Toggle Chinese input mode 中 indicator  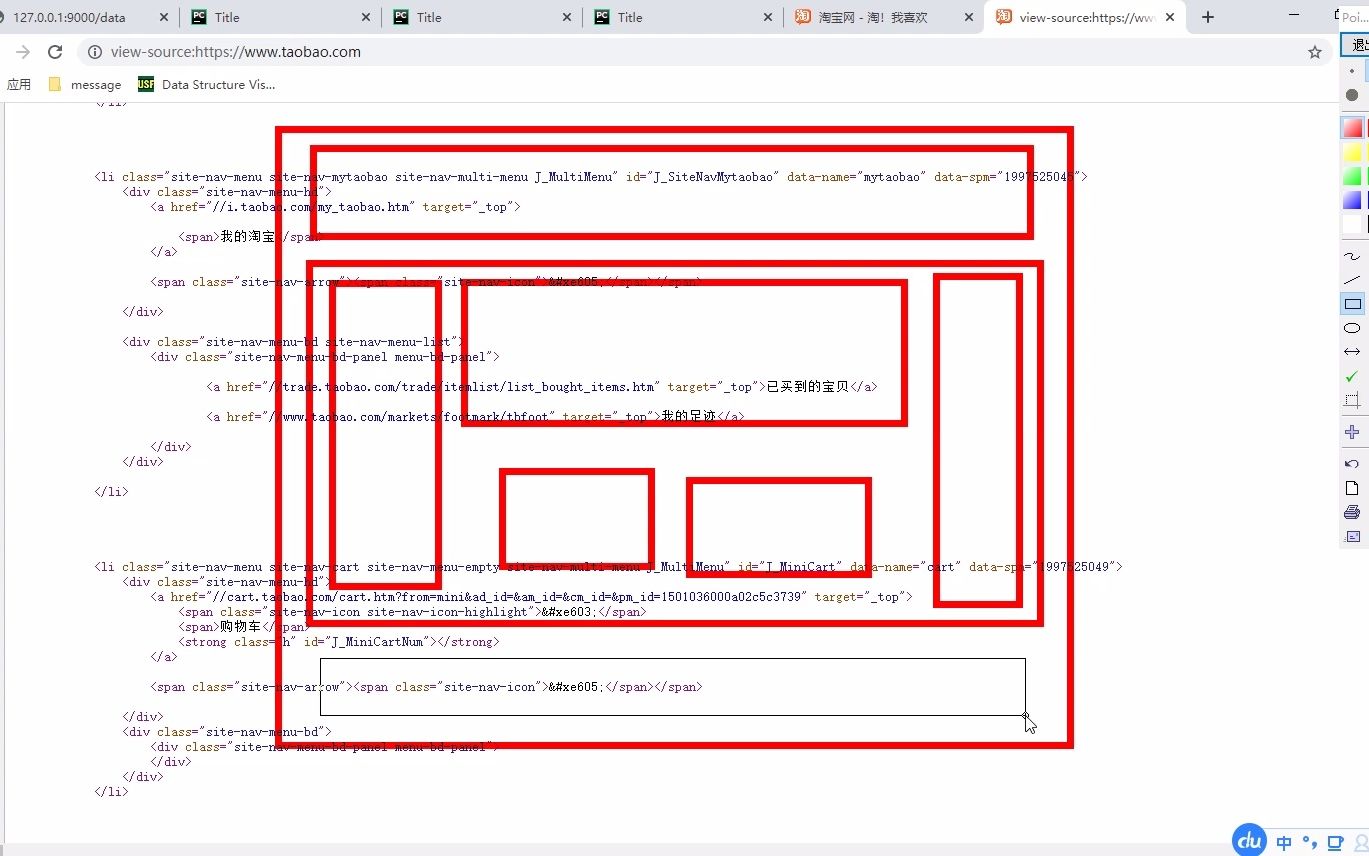pyautogui.click(x=1284, y=843)
